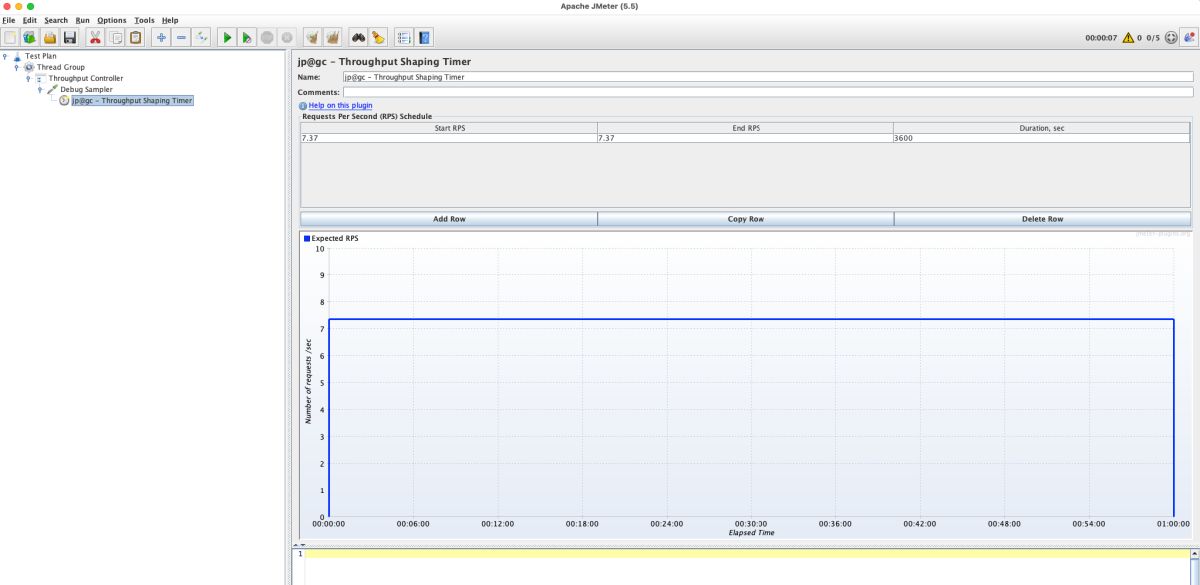Click the Stop test icon
Image resolution: width=1200 pixels, height=585 pixels.
pos(267,37)
